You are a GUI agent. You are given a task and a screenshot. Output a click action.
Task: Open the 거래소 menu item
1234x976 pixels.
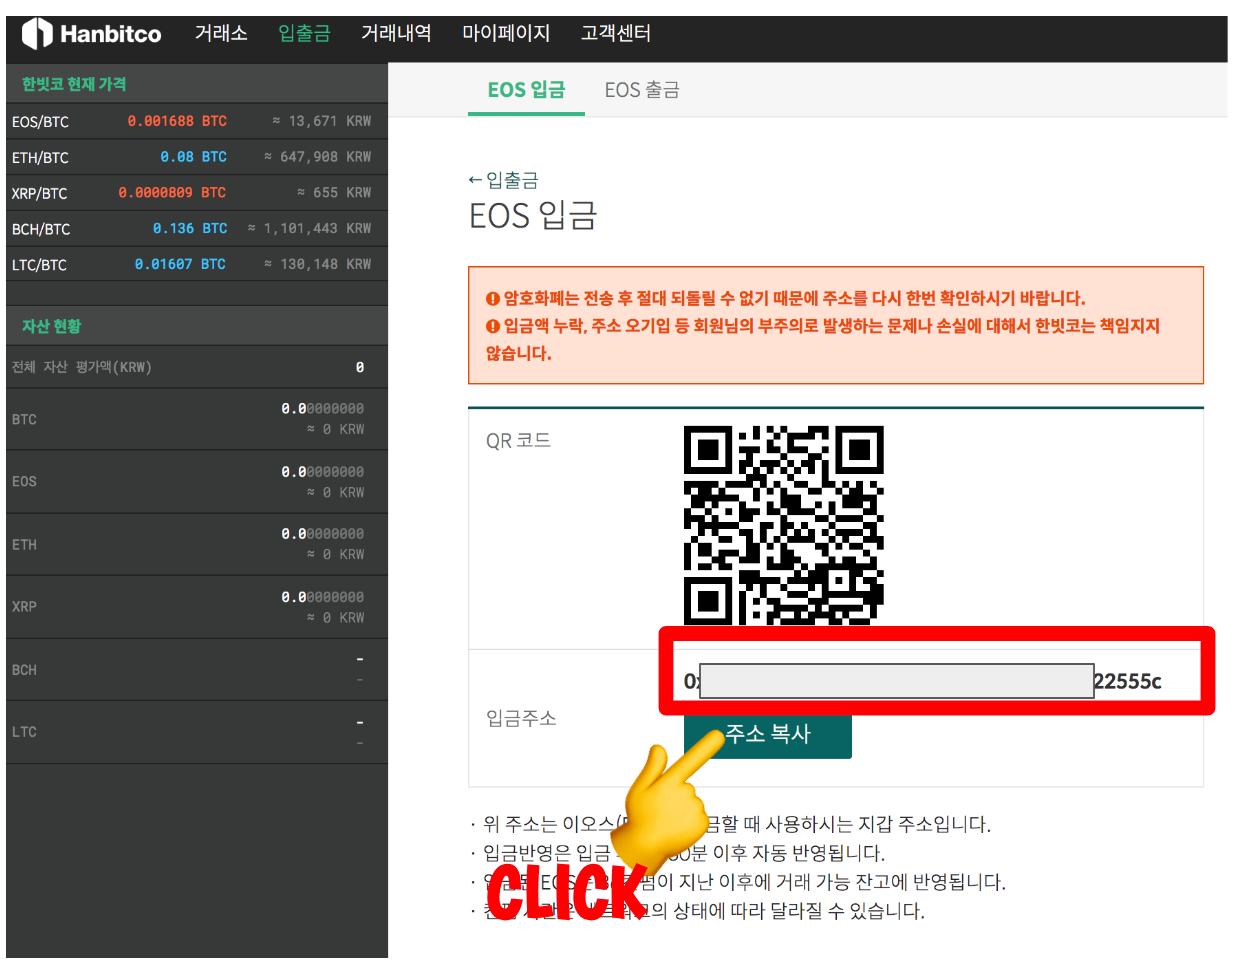pyautogui.click(x=221, y=33)
